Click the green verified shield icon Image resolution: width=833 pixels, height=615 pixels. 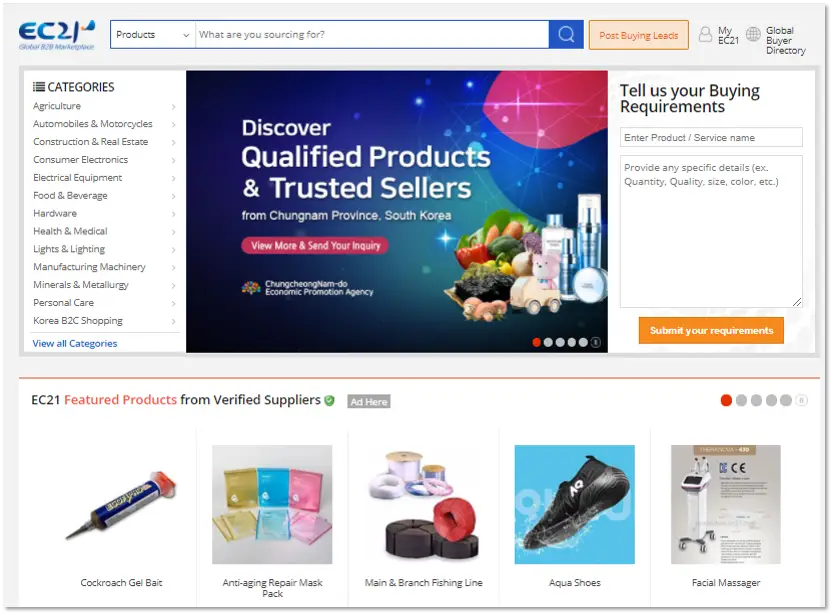click(329, 400)
